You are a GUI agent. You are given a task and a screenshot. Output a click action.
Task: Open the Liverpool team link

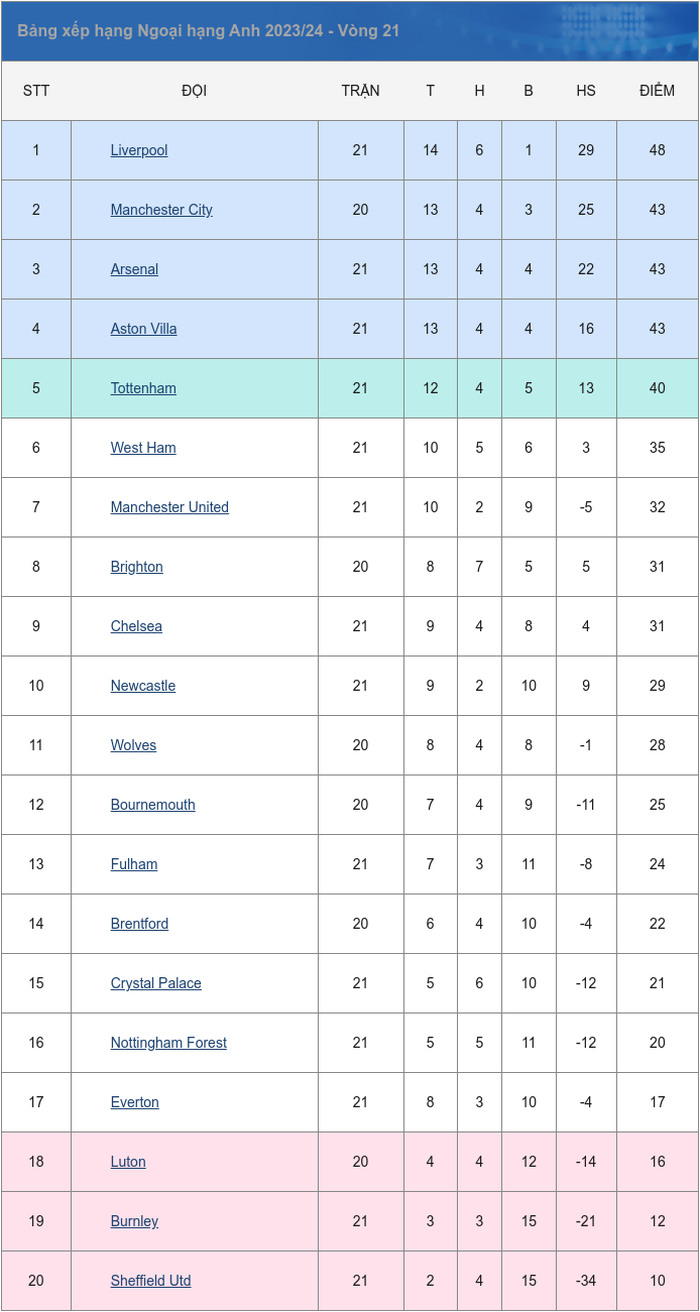pos(139,150)
